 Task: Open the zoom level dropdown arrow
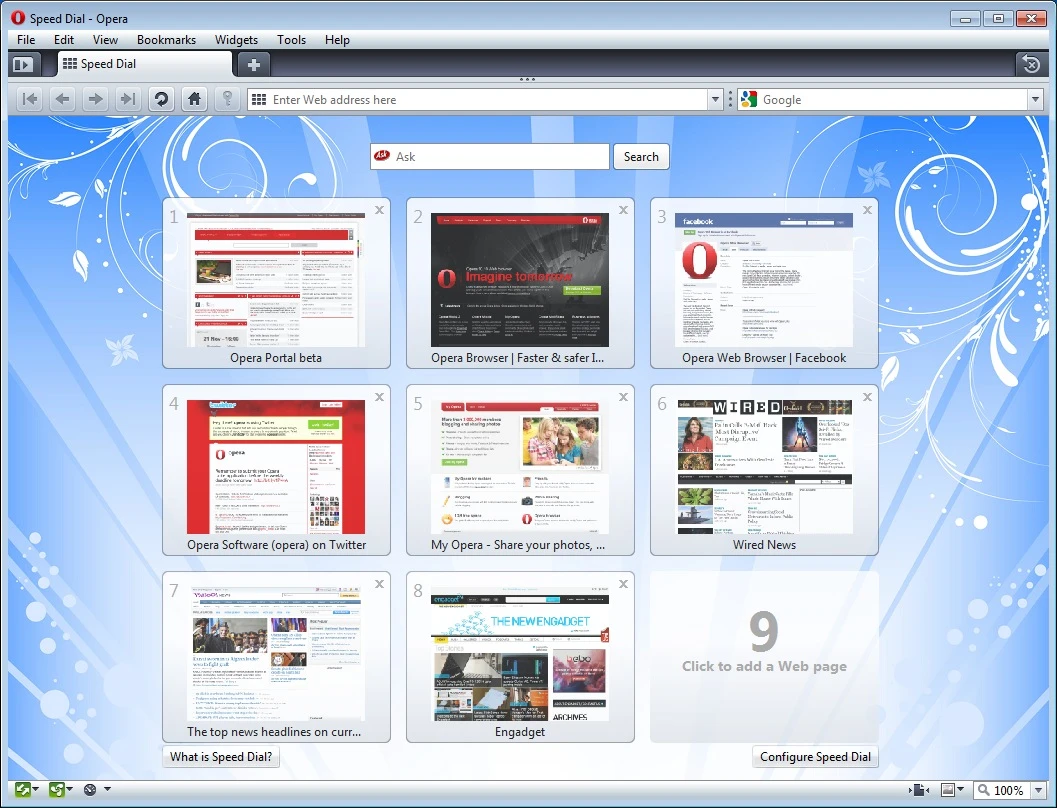pos(1037,790)
